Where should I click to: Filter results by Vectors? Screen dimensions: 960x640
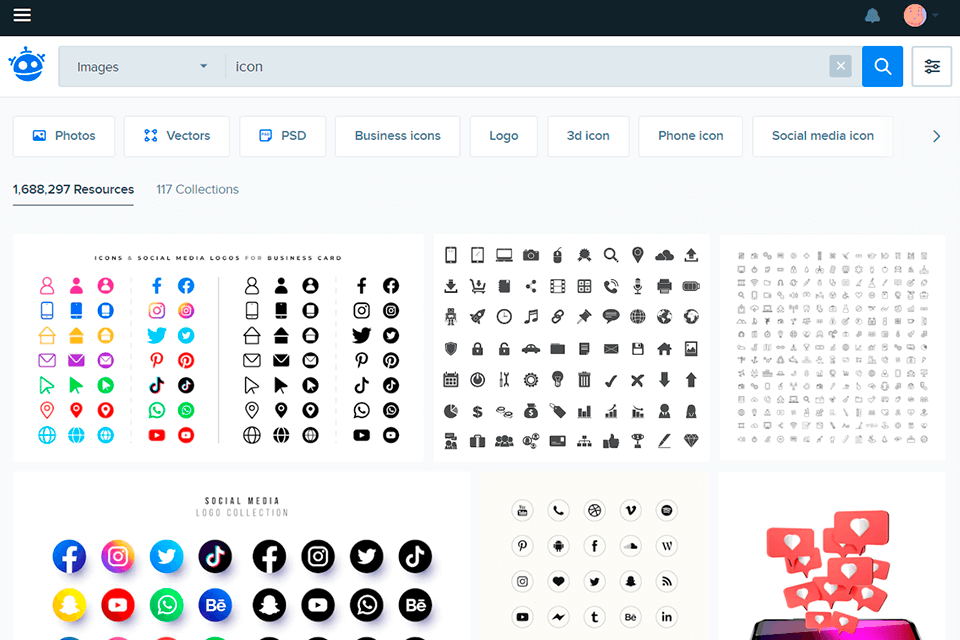pos(176,136)
